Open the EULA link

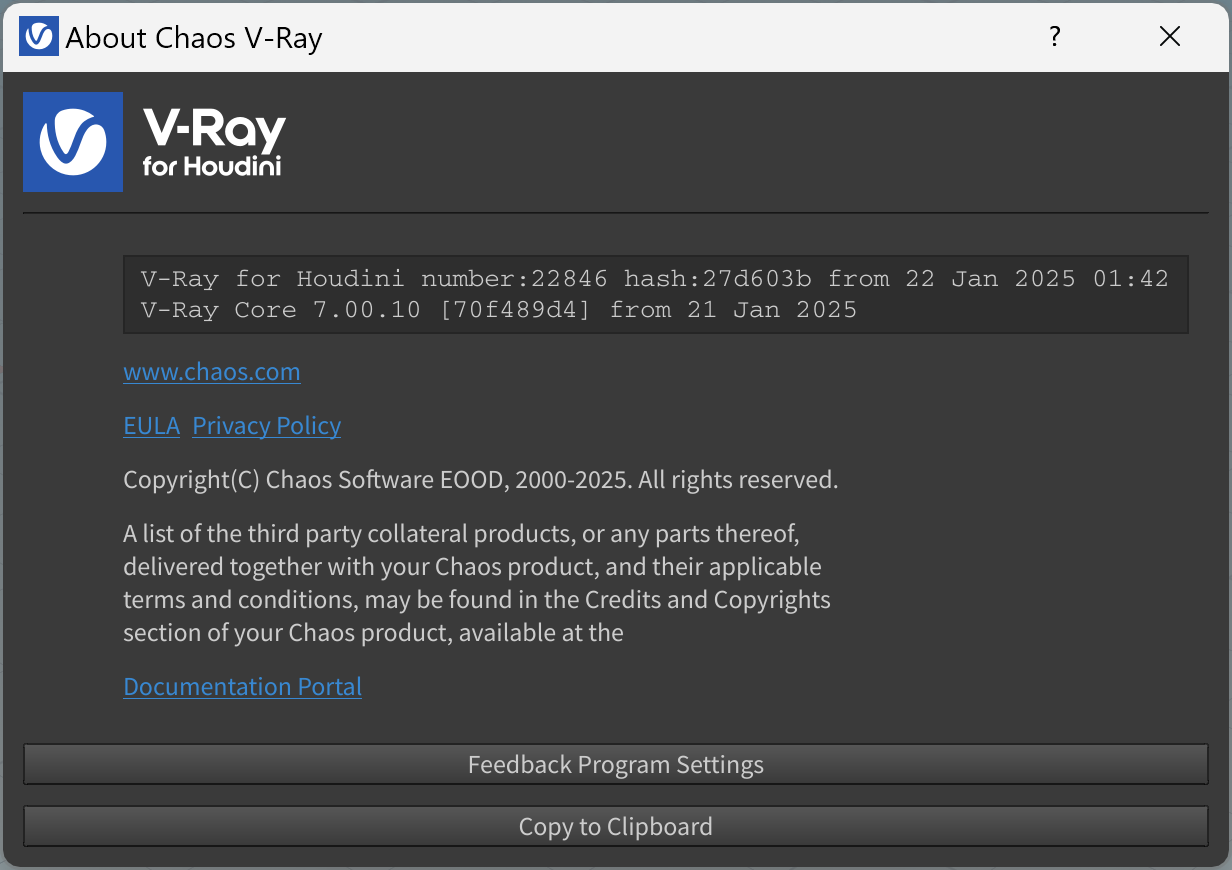coord(151,426)
